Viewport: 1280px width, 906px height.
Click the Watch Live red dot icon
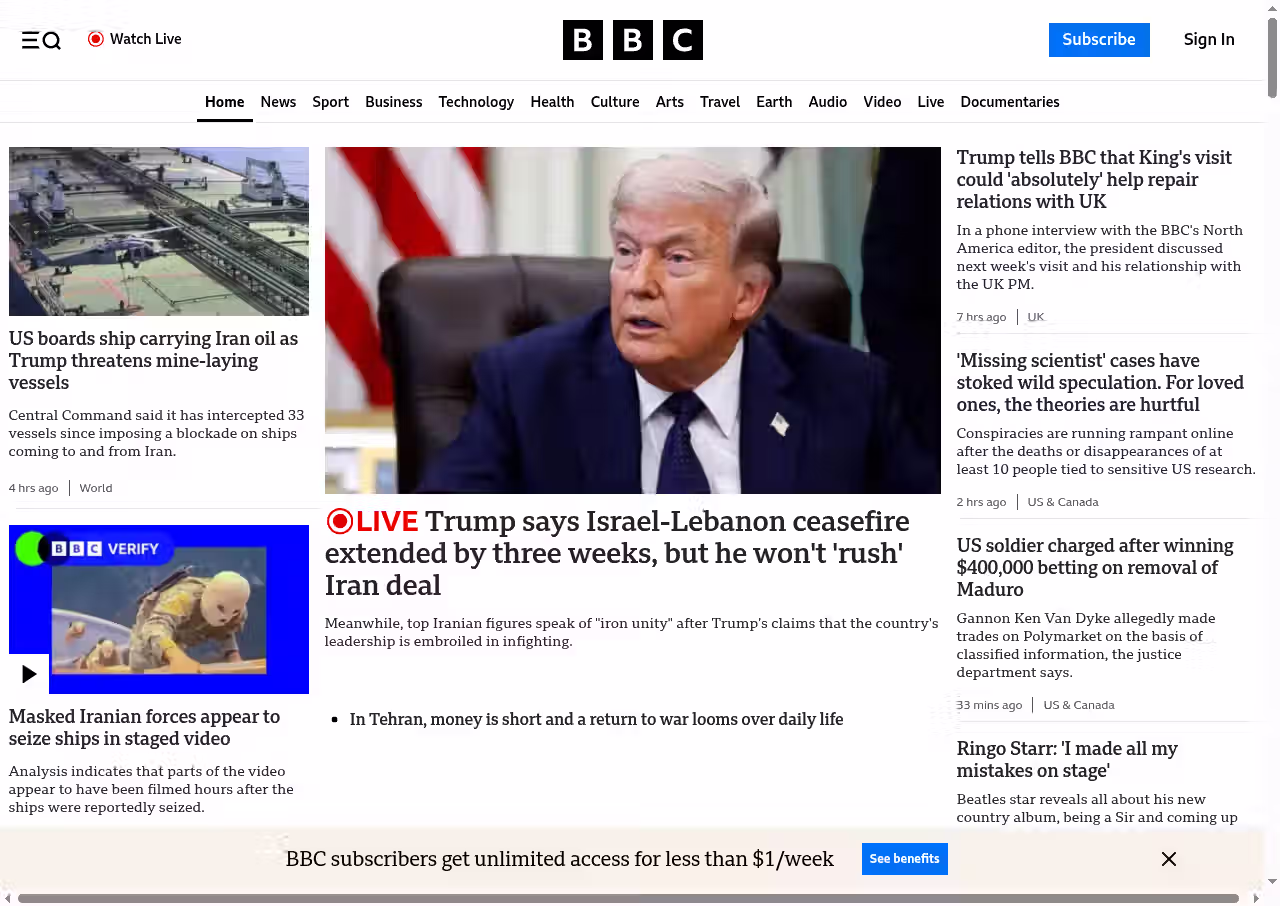pos(96,39)
